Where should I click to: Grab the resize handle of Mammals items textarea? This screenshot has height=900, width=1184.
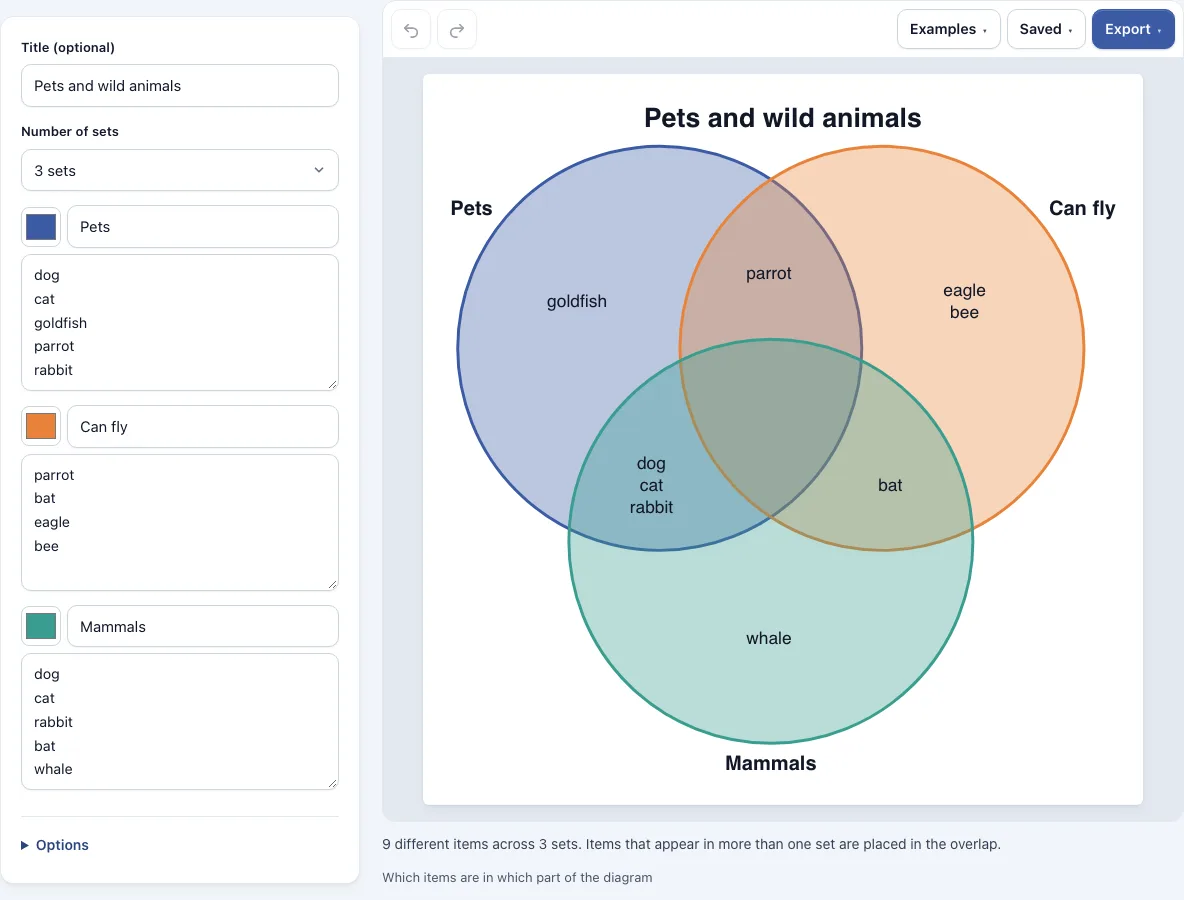pyautogui.click(x=332, y=784)
